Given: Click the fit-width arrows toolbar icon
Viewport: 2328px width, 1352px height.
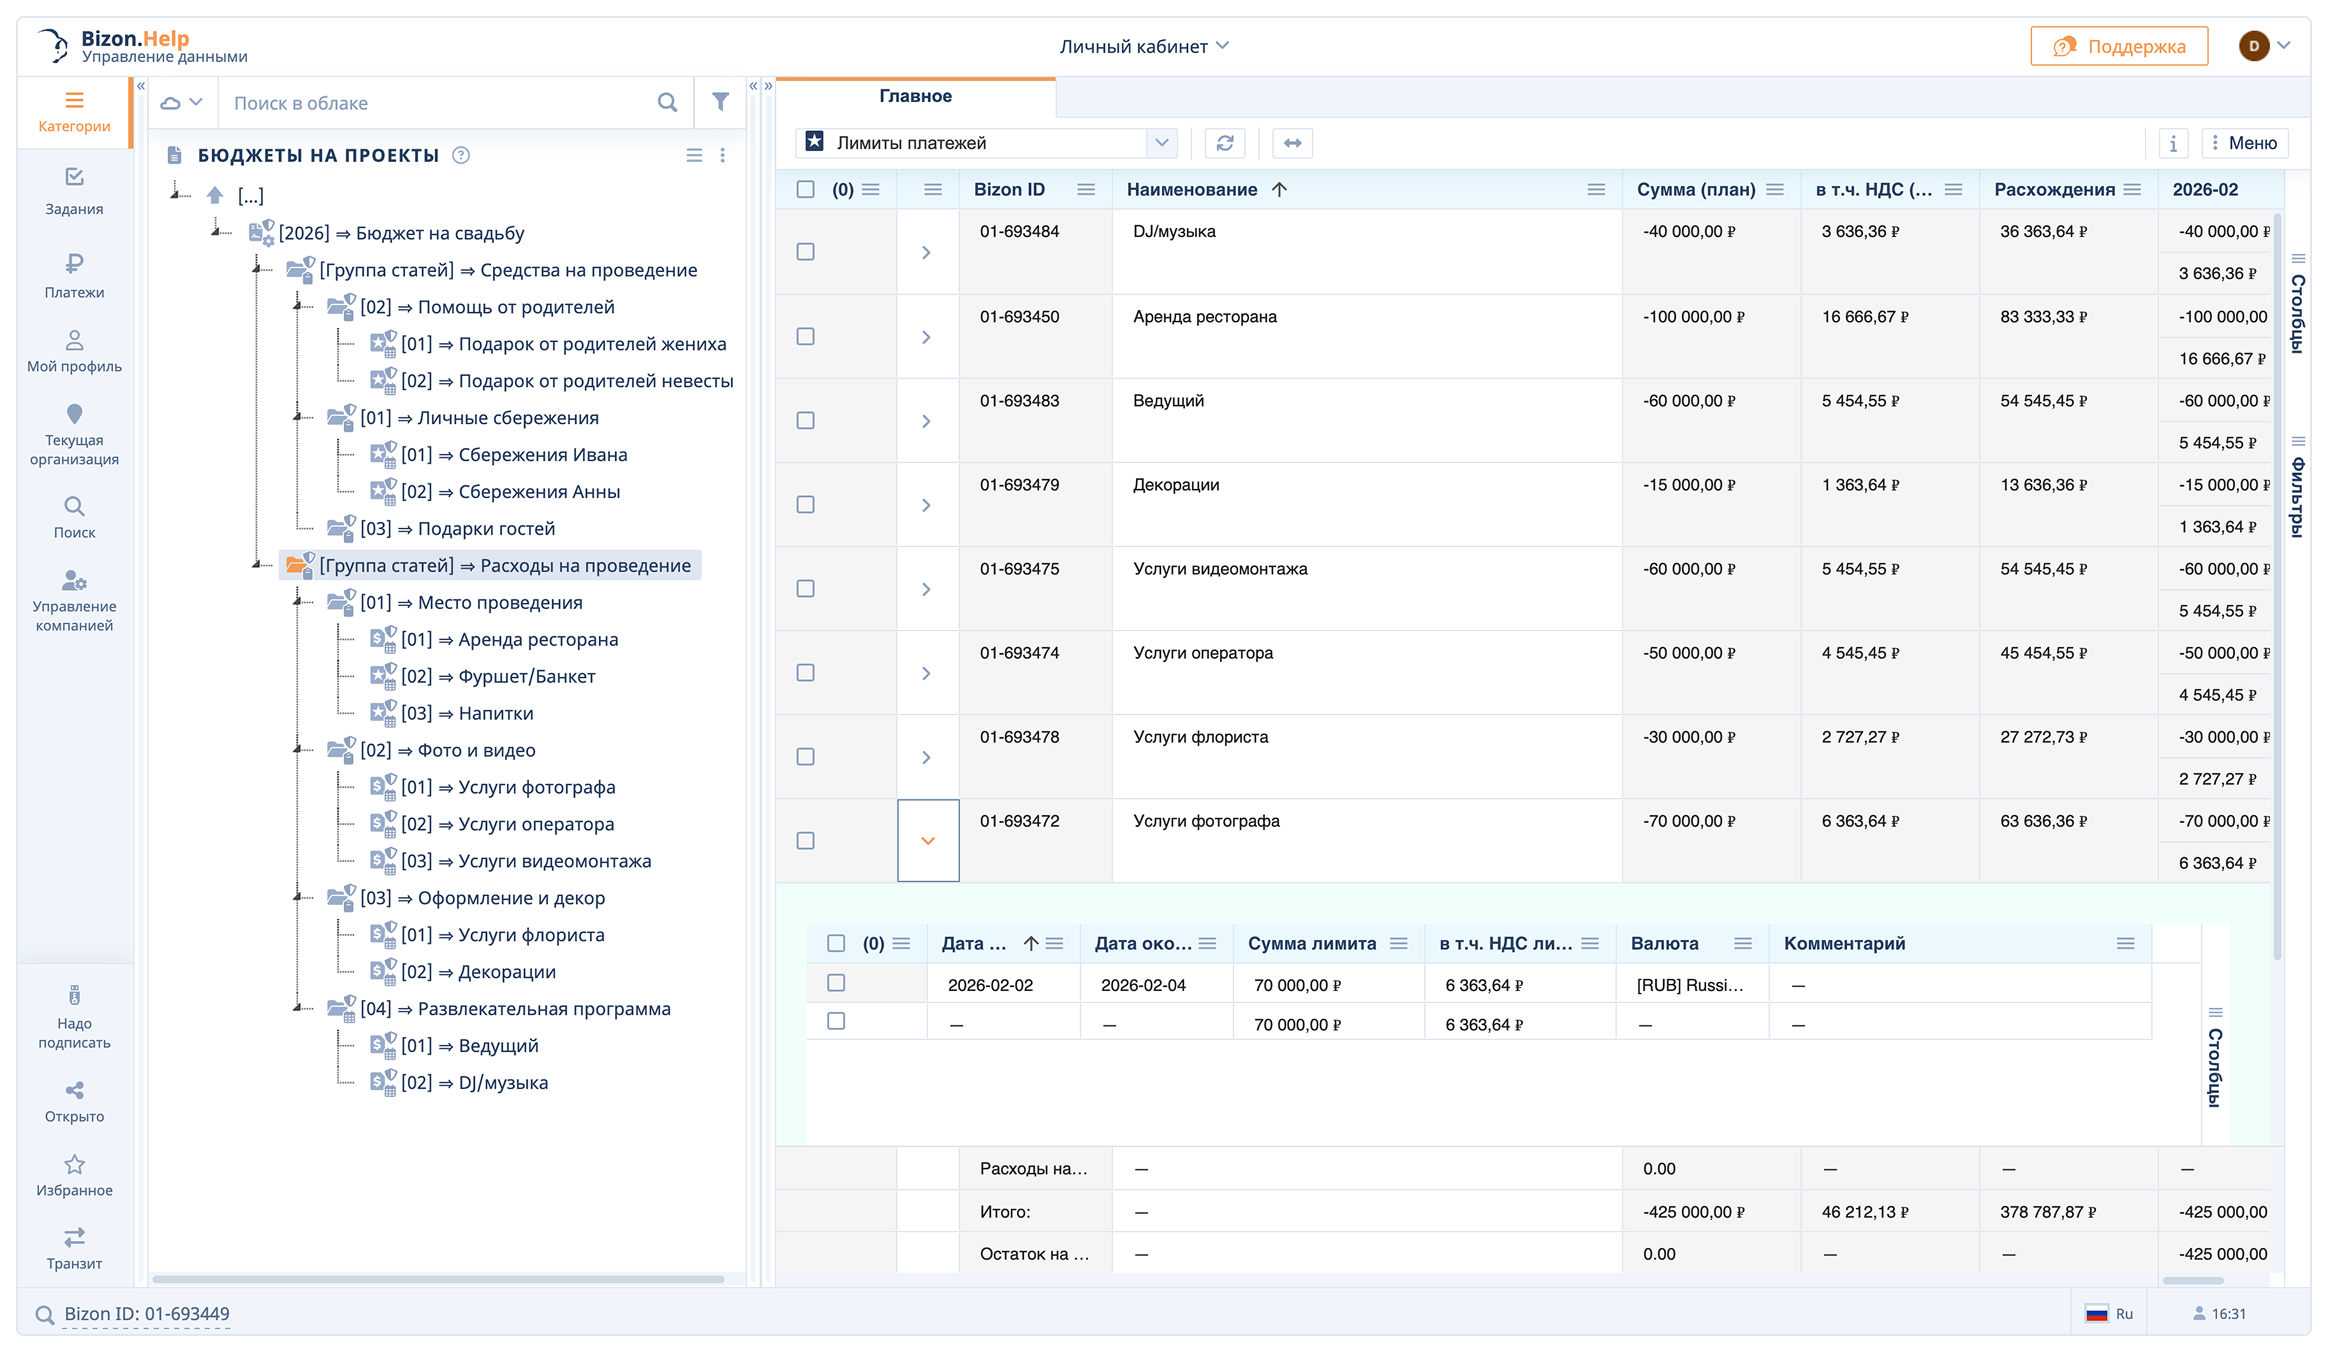Looking at the screenshot, I should coord(1292,143).
